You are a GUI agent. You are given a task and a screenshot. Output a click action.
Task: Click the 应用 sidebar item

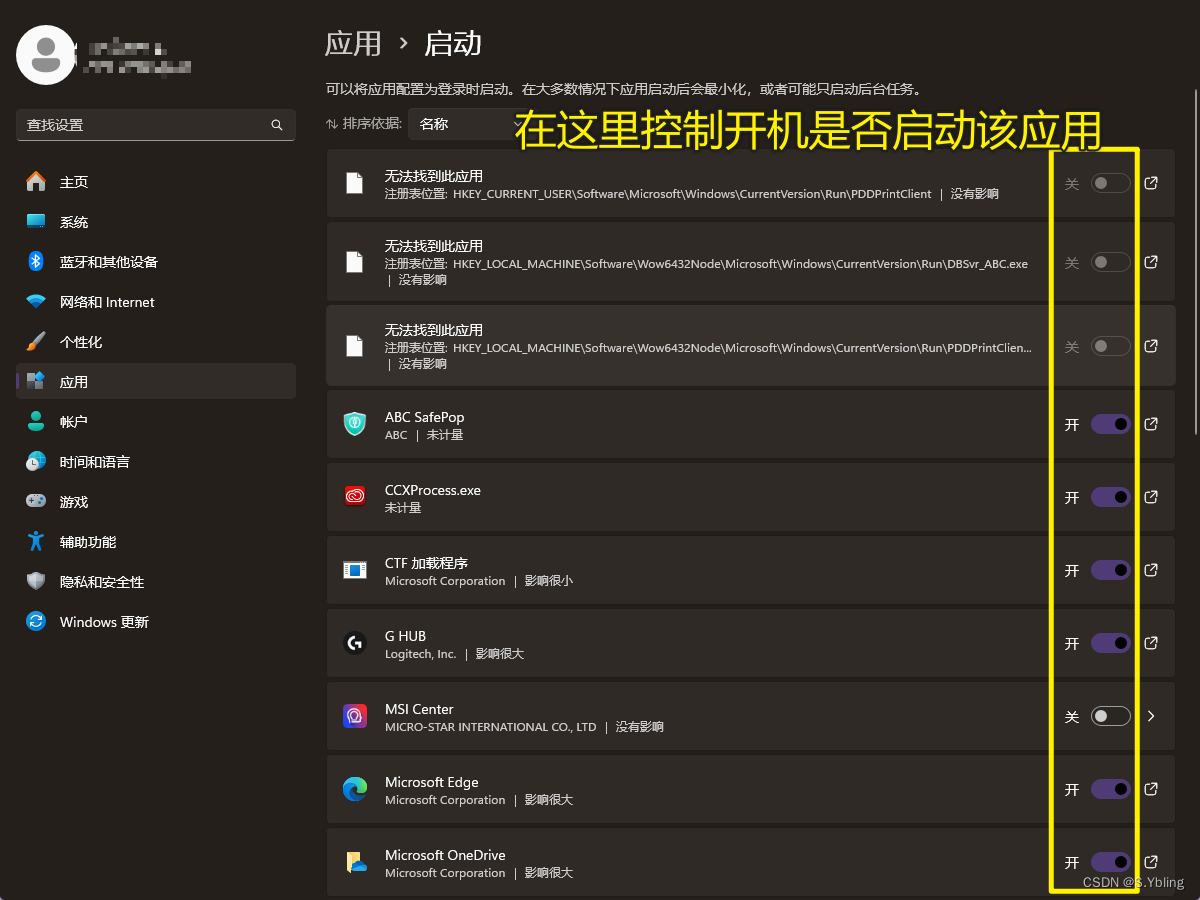[156, 382]
